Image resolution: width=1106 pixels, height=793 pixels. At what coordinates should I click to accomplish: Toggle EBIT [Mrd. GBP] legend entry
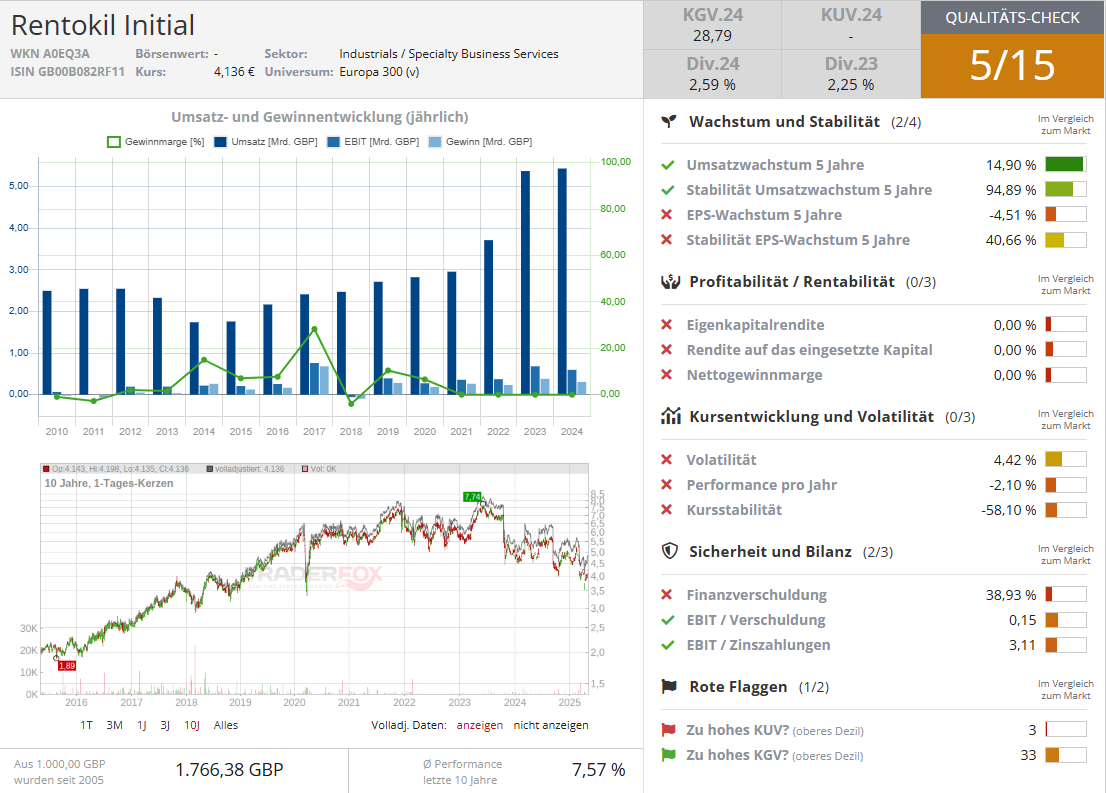coord(373,142)
